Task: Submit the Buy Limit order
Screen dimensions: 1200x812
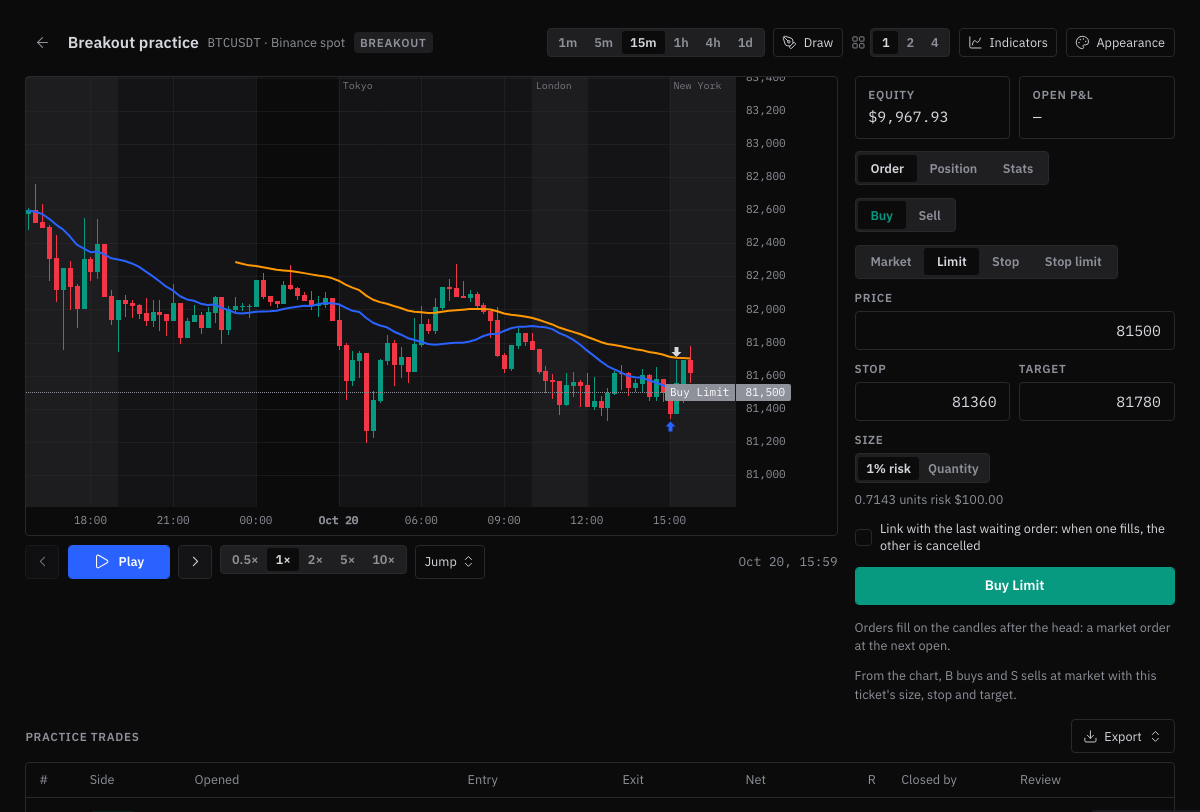Action: point(1015,586)
